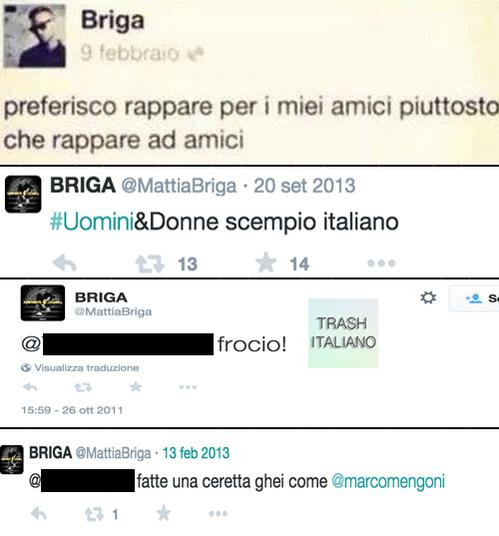Retweet the Uomini&Donne scempio italiano tweet
499x536 pixels.
[150, 264]
